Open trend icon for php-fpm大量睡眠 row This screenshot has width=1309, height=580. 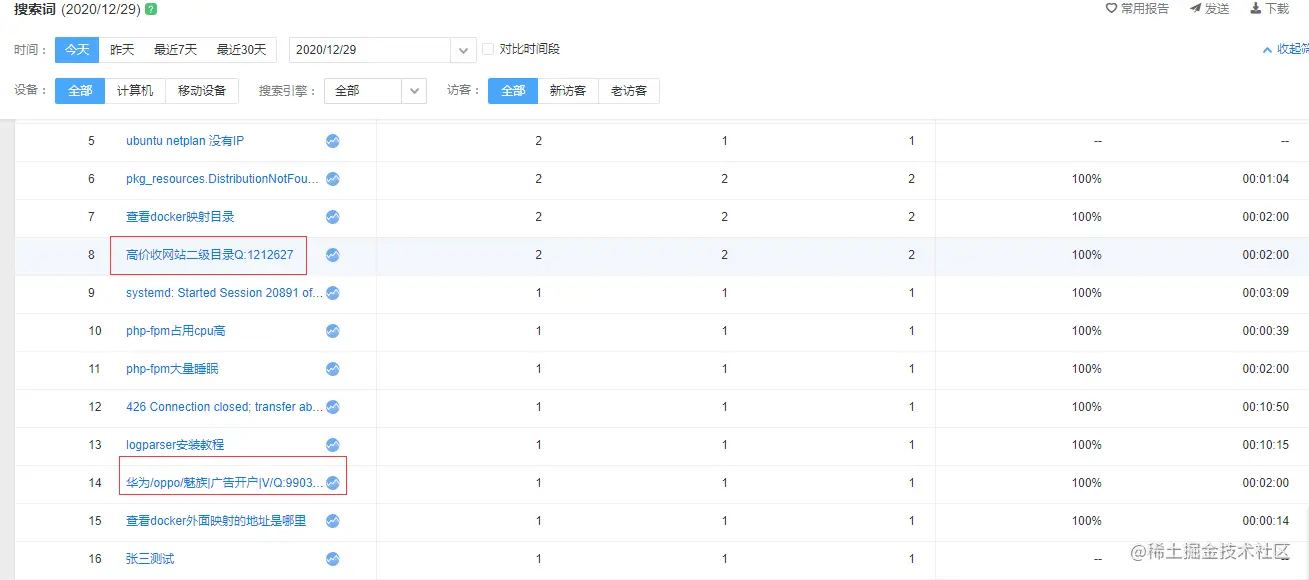point(333,369)
